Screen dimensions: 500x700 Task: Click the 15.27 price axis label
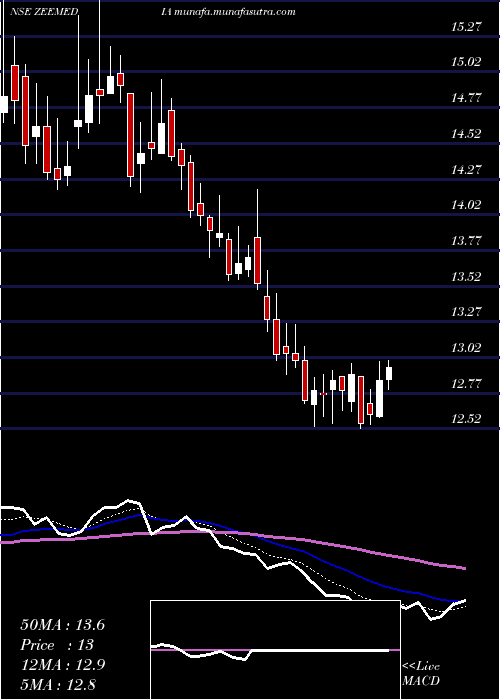click(x=466, y=26)
